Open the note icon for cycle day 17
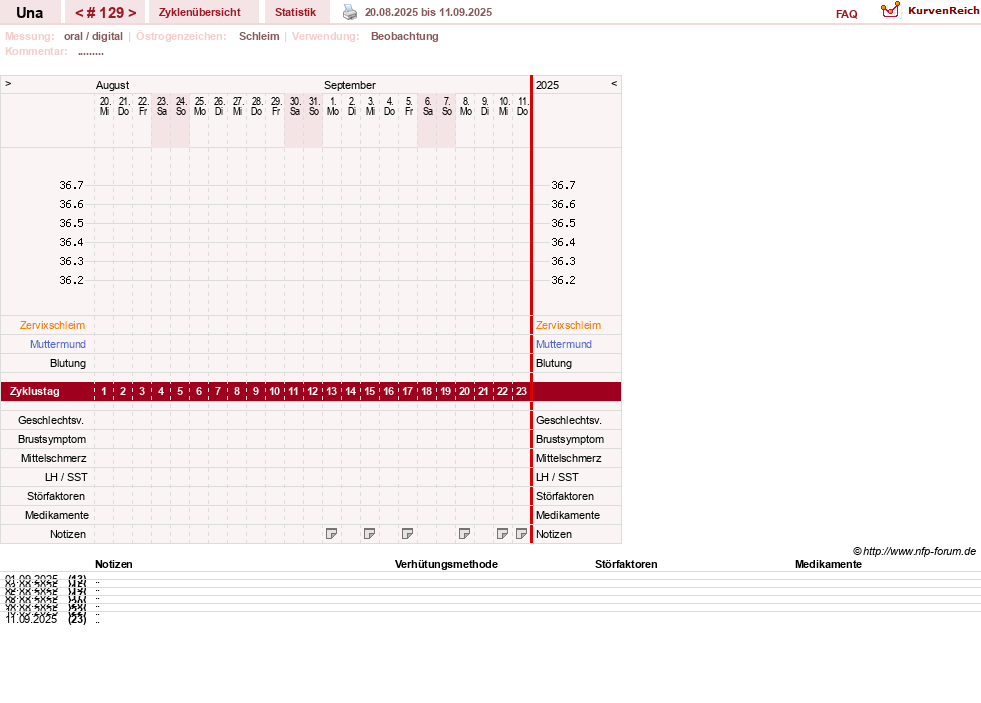981x703 pixels. click(407, 534)
